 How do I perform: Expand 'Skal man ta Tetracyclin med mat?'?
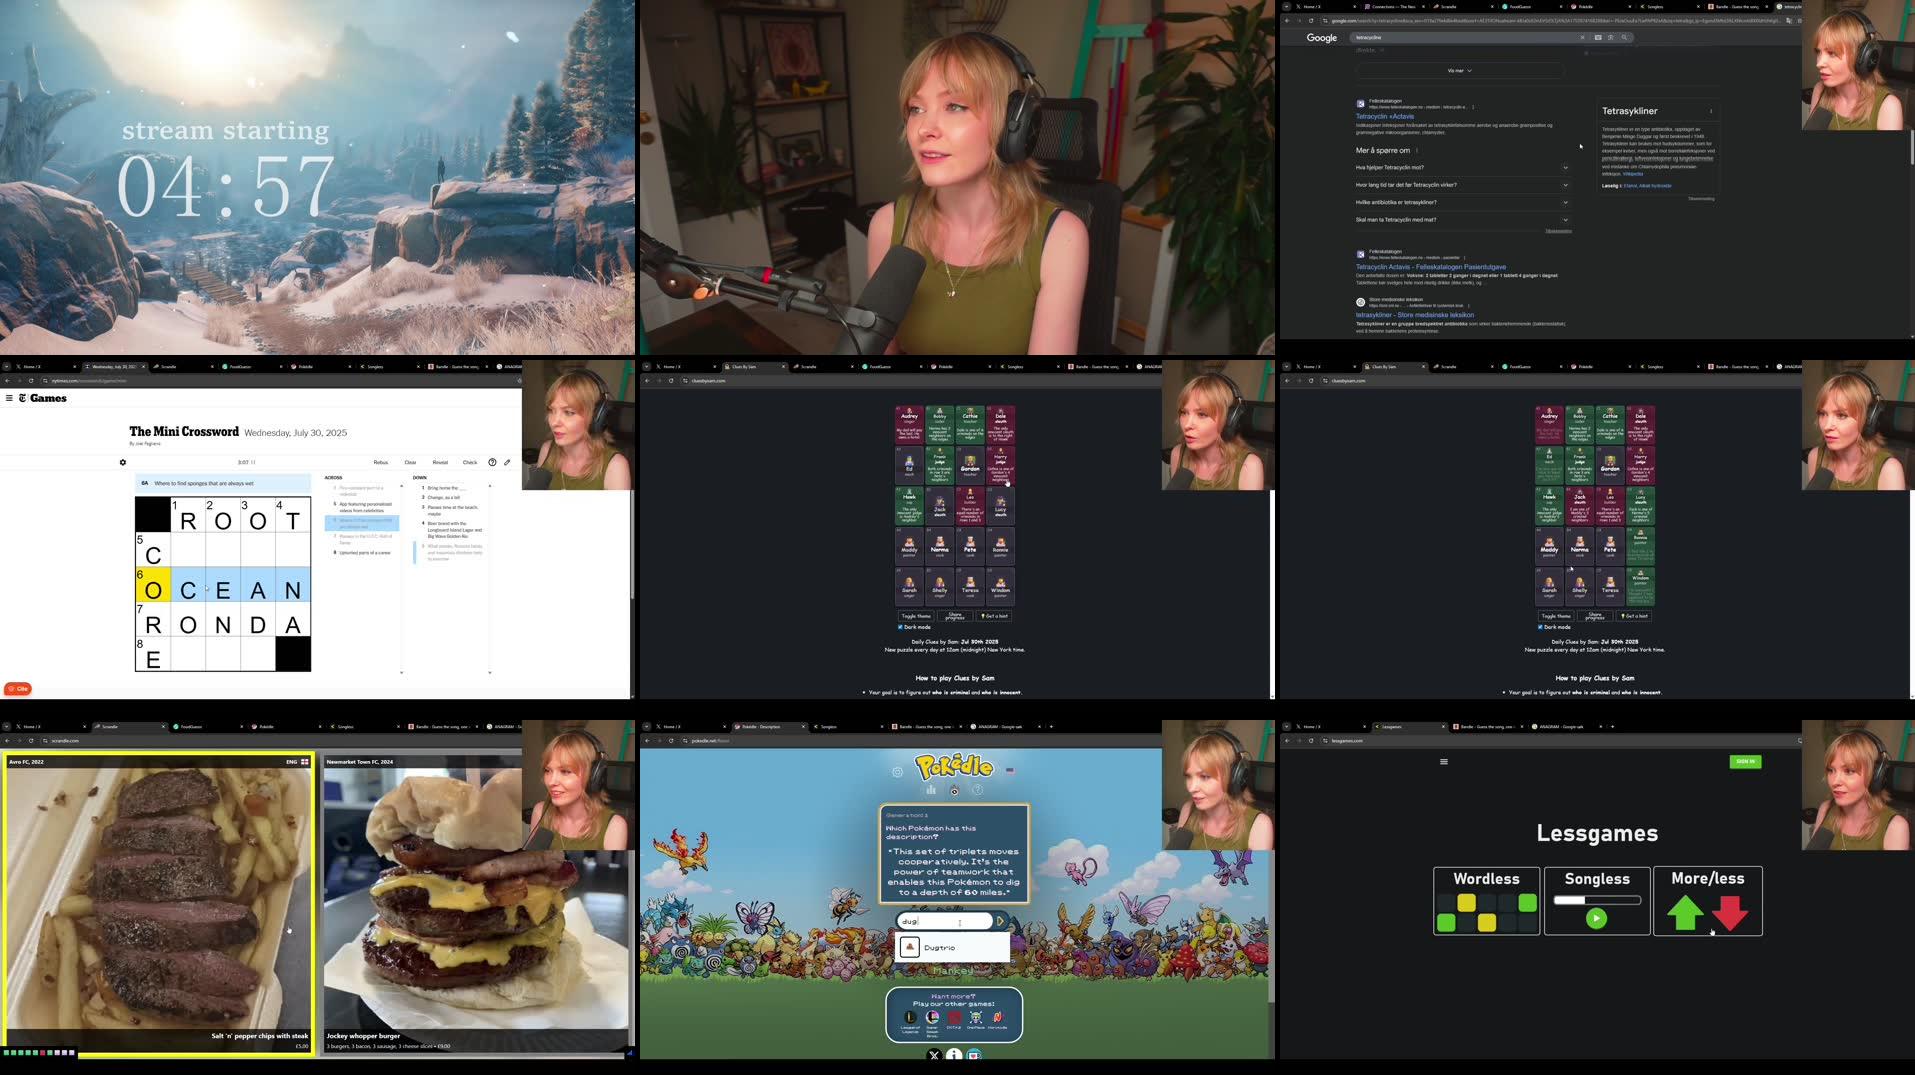(x=1461, y=220)
